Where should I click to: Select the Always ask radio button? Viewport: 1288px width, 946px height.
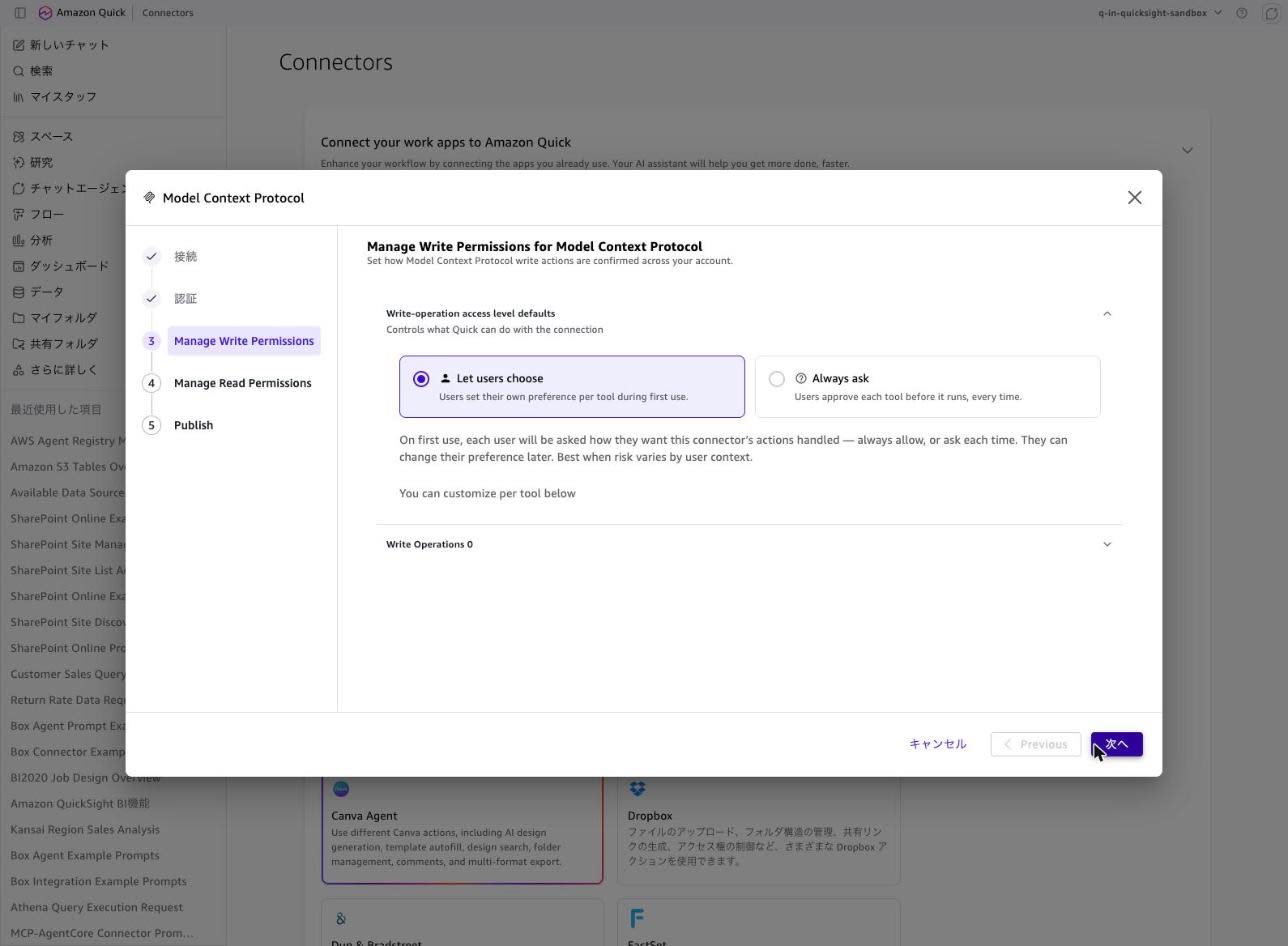coord(777,379)
